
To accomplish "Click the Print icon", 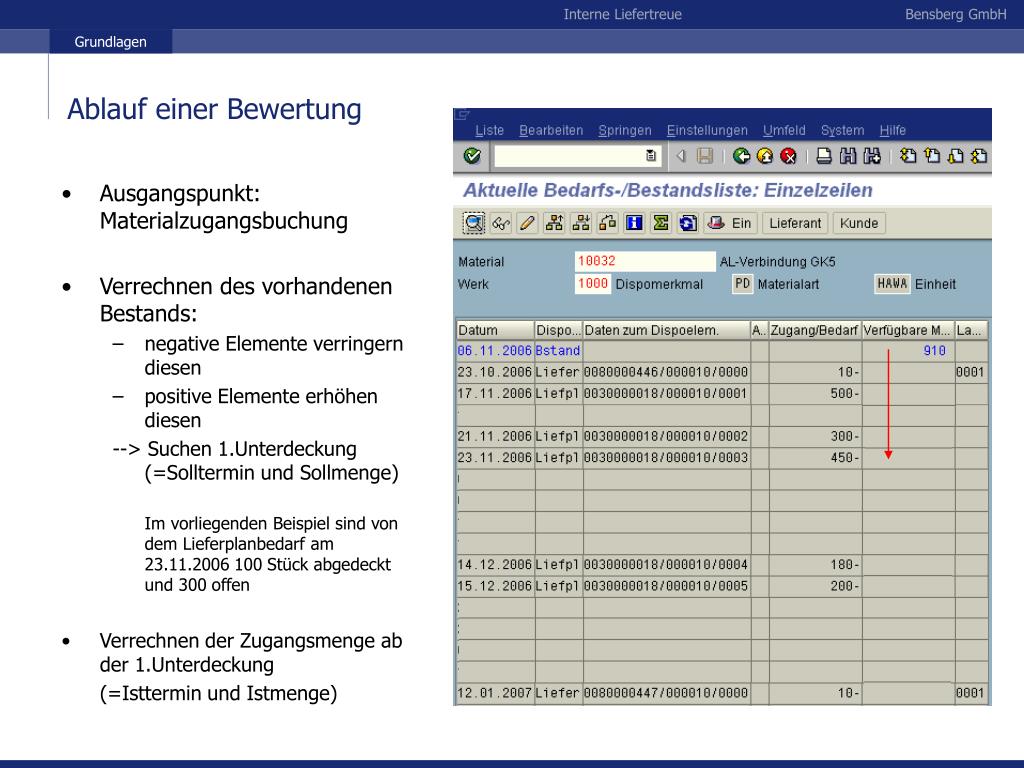I will point(824,156).
